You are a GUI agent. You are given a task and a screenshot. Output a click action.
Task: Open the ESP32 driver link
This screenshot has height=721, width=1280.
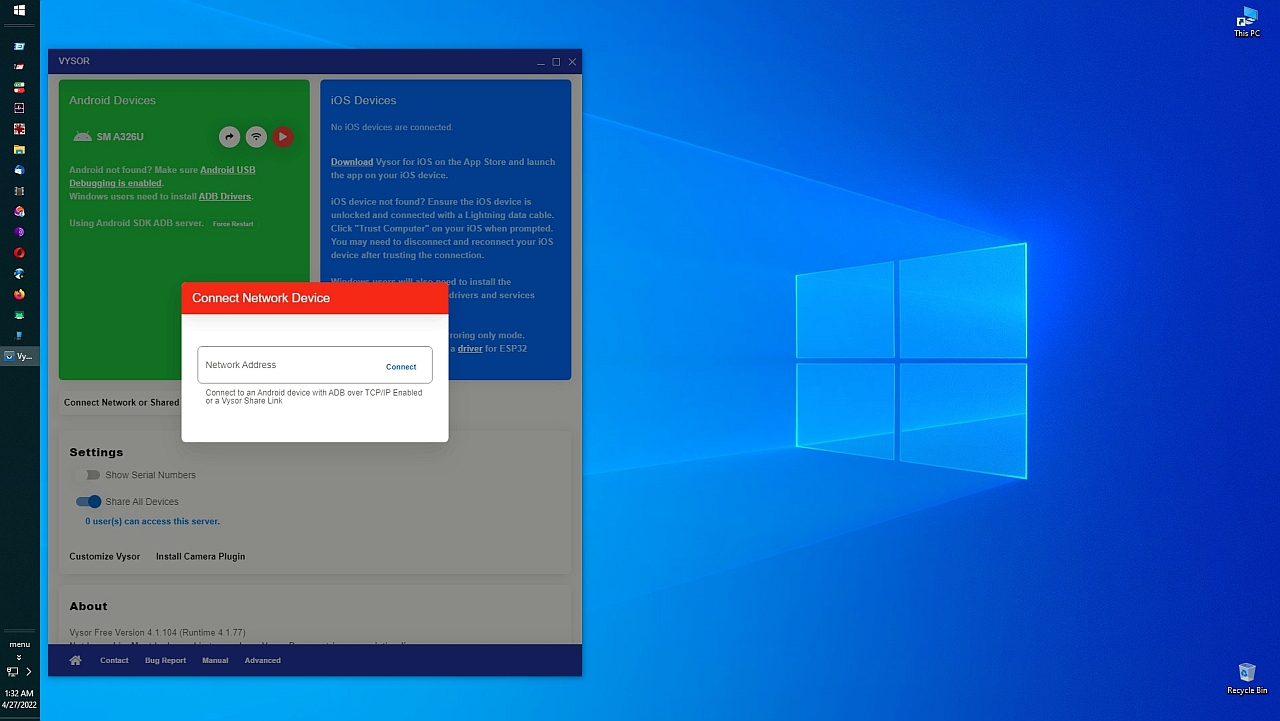[470, 349]
